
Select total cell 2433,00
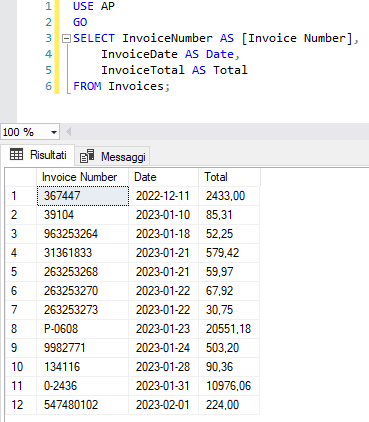229,196
